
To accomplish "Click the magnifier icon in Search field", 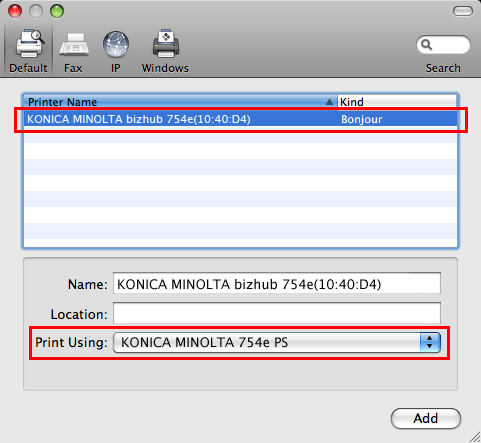I will pyautogui.click(x=426, y=44).
